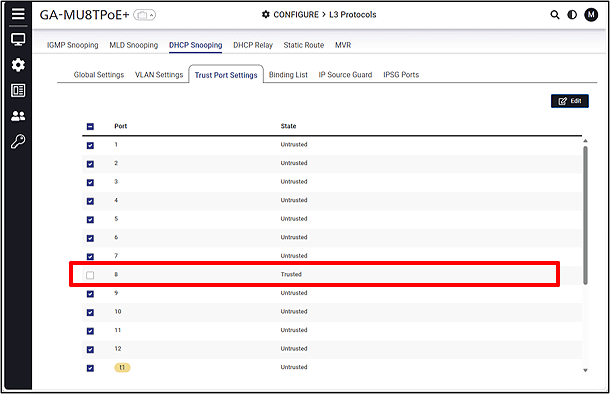The height and width of the screenshot is (394, 610).
Task: Open the DHCP Relay tab
Action: point(253,45)
